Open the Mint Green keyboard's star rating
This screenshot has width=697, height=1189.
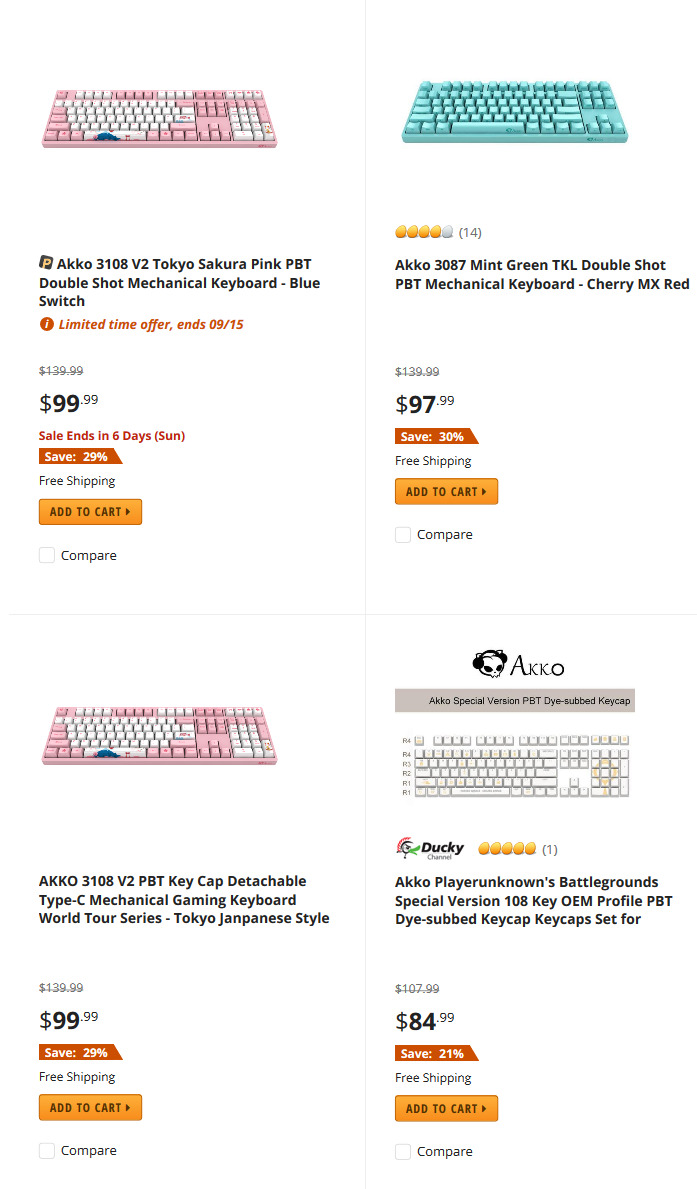click(424, 232)
